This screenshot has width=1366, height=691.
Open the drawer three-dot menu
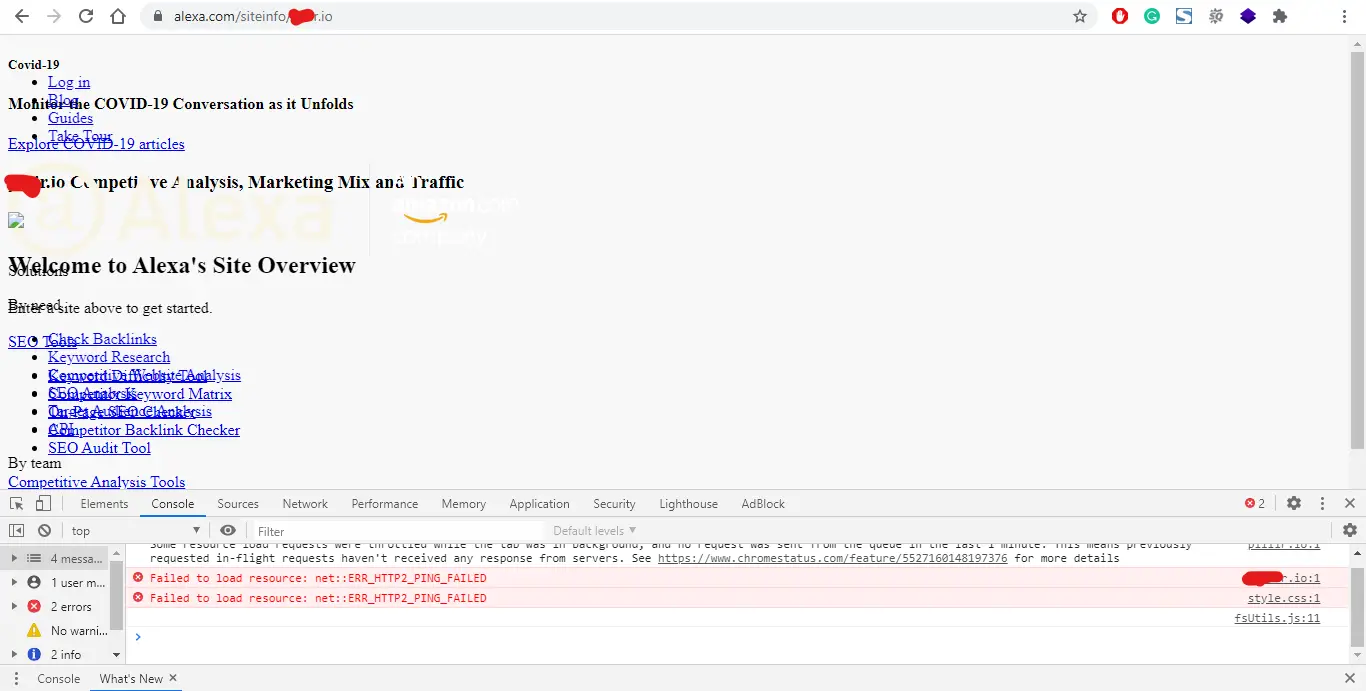coord(16,678)
